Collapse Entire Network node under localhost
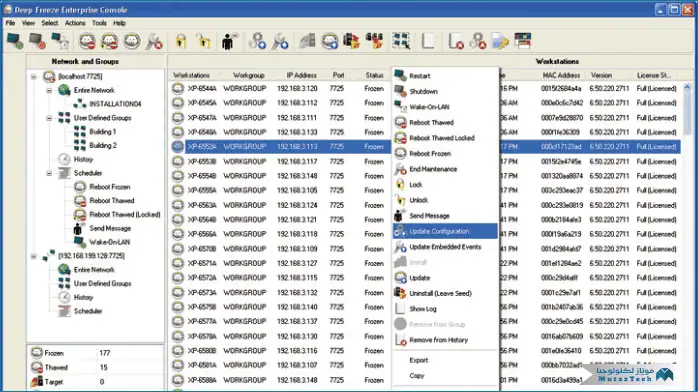The image size is (698, 392). [x=49, y=90]
